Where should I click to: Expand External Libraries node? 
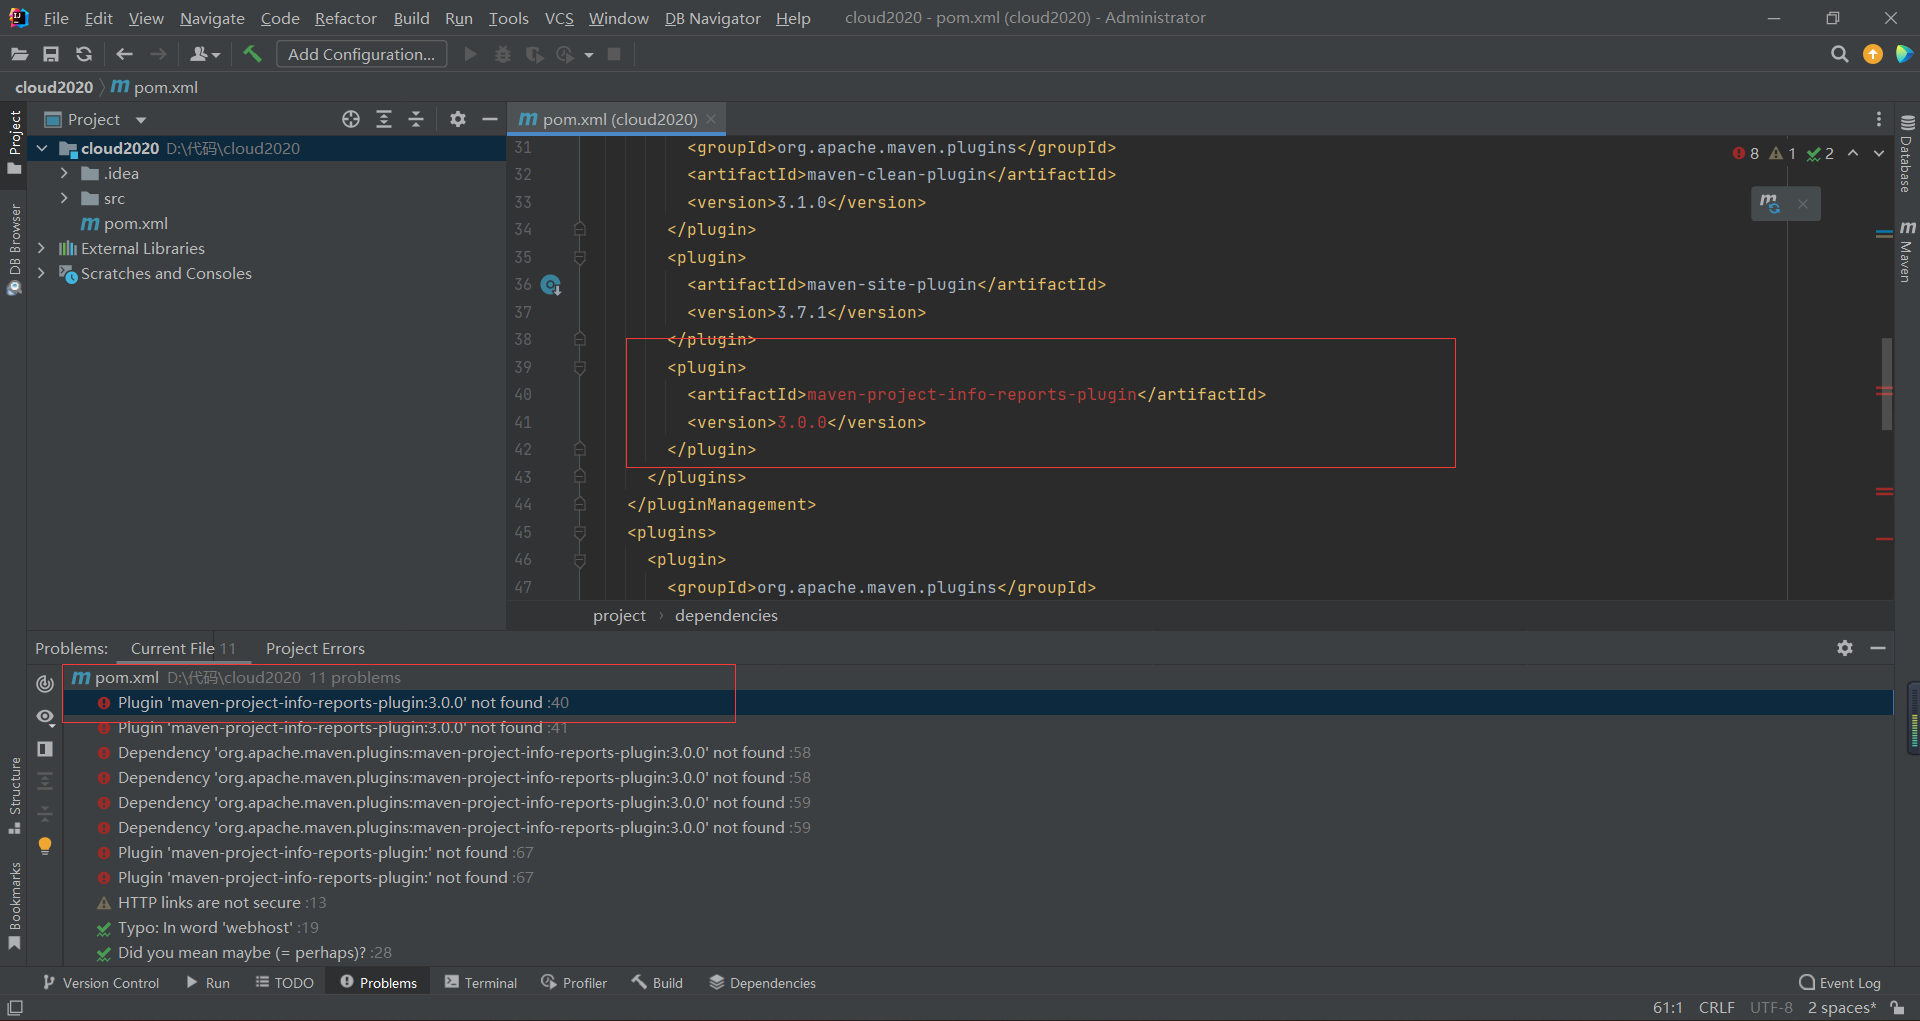point(41,248)
